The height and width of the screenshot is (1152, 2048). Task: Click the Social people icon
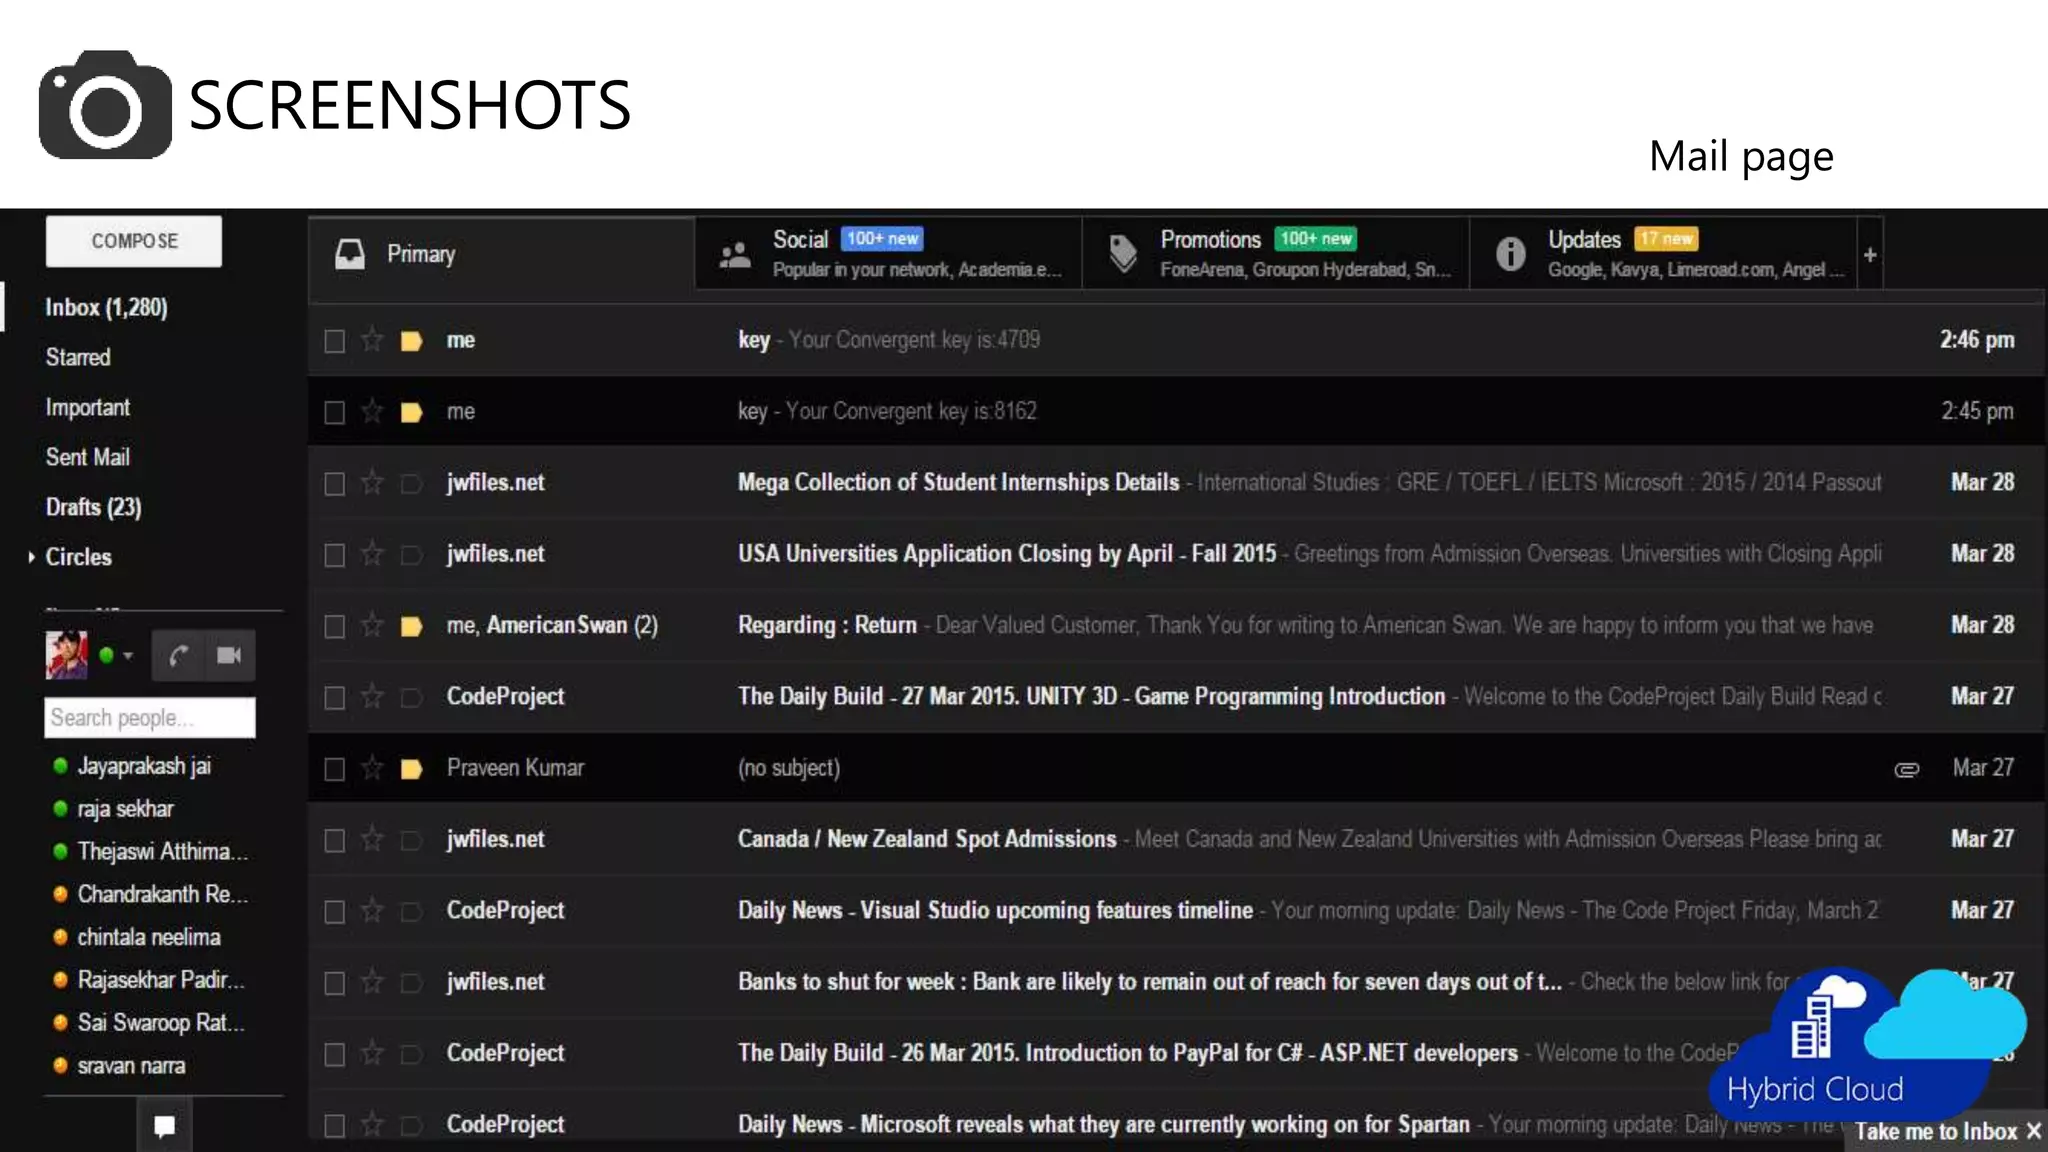(x=735, y=255)
